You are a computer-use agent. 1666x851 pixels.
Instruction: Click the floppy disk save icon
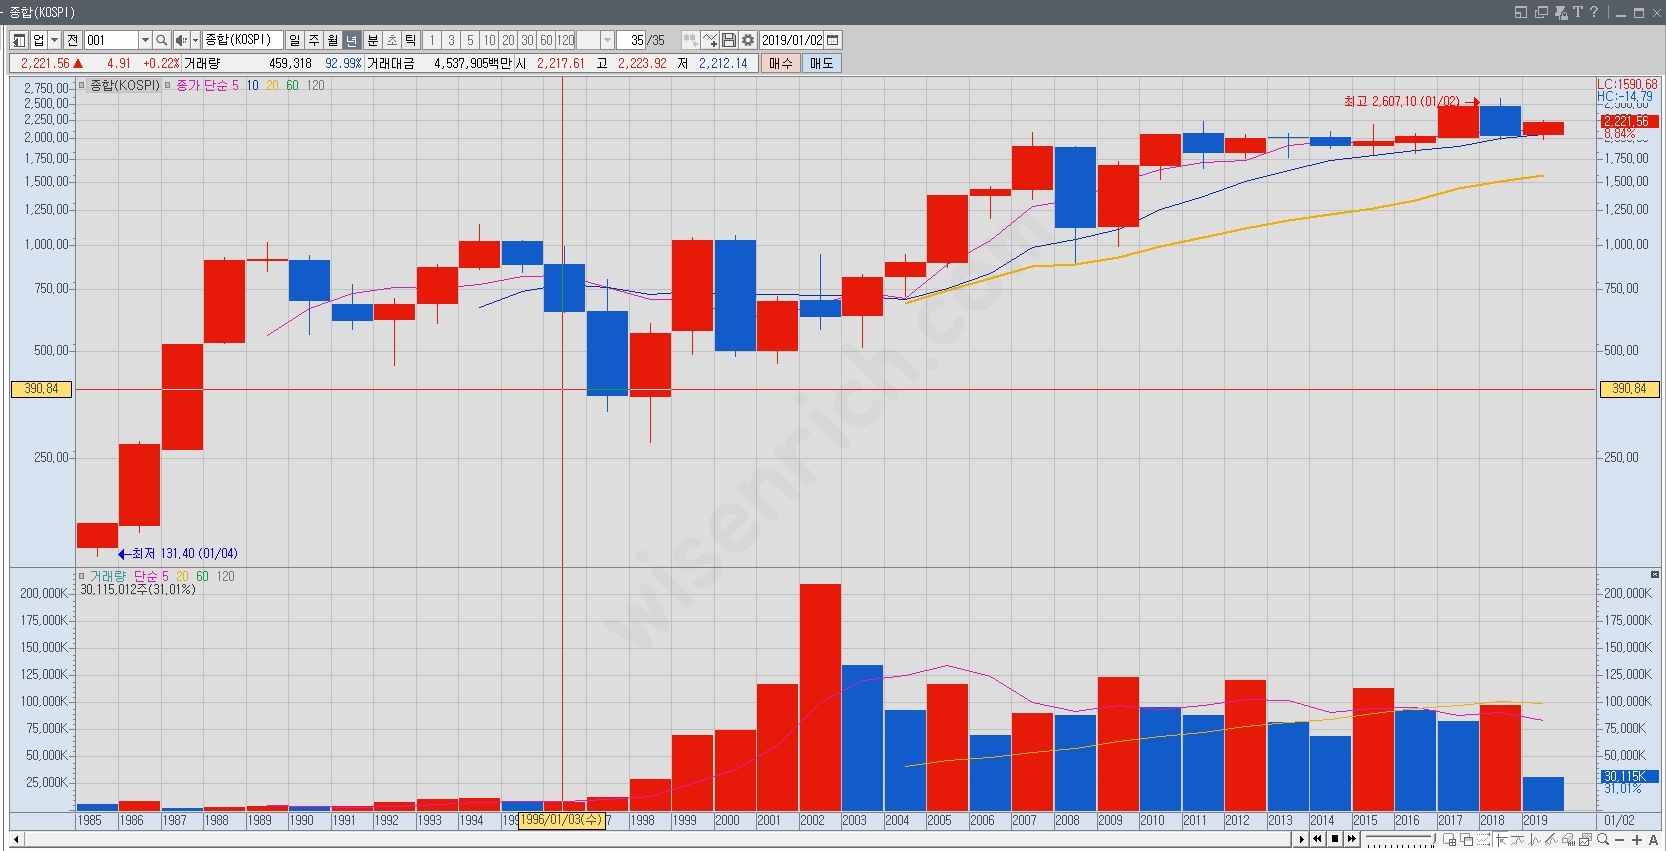click(729, 40)
